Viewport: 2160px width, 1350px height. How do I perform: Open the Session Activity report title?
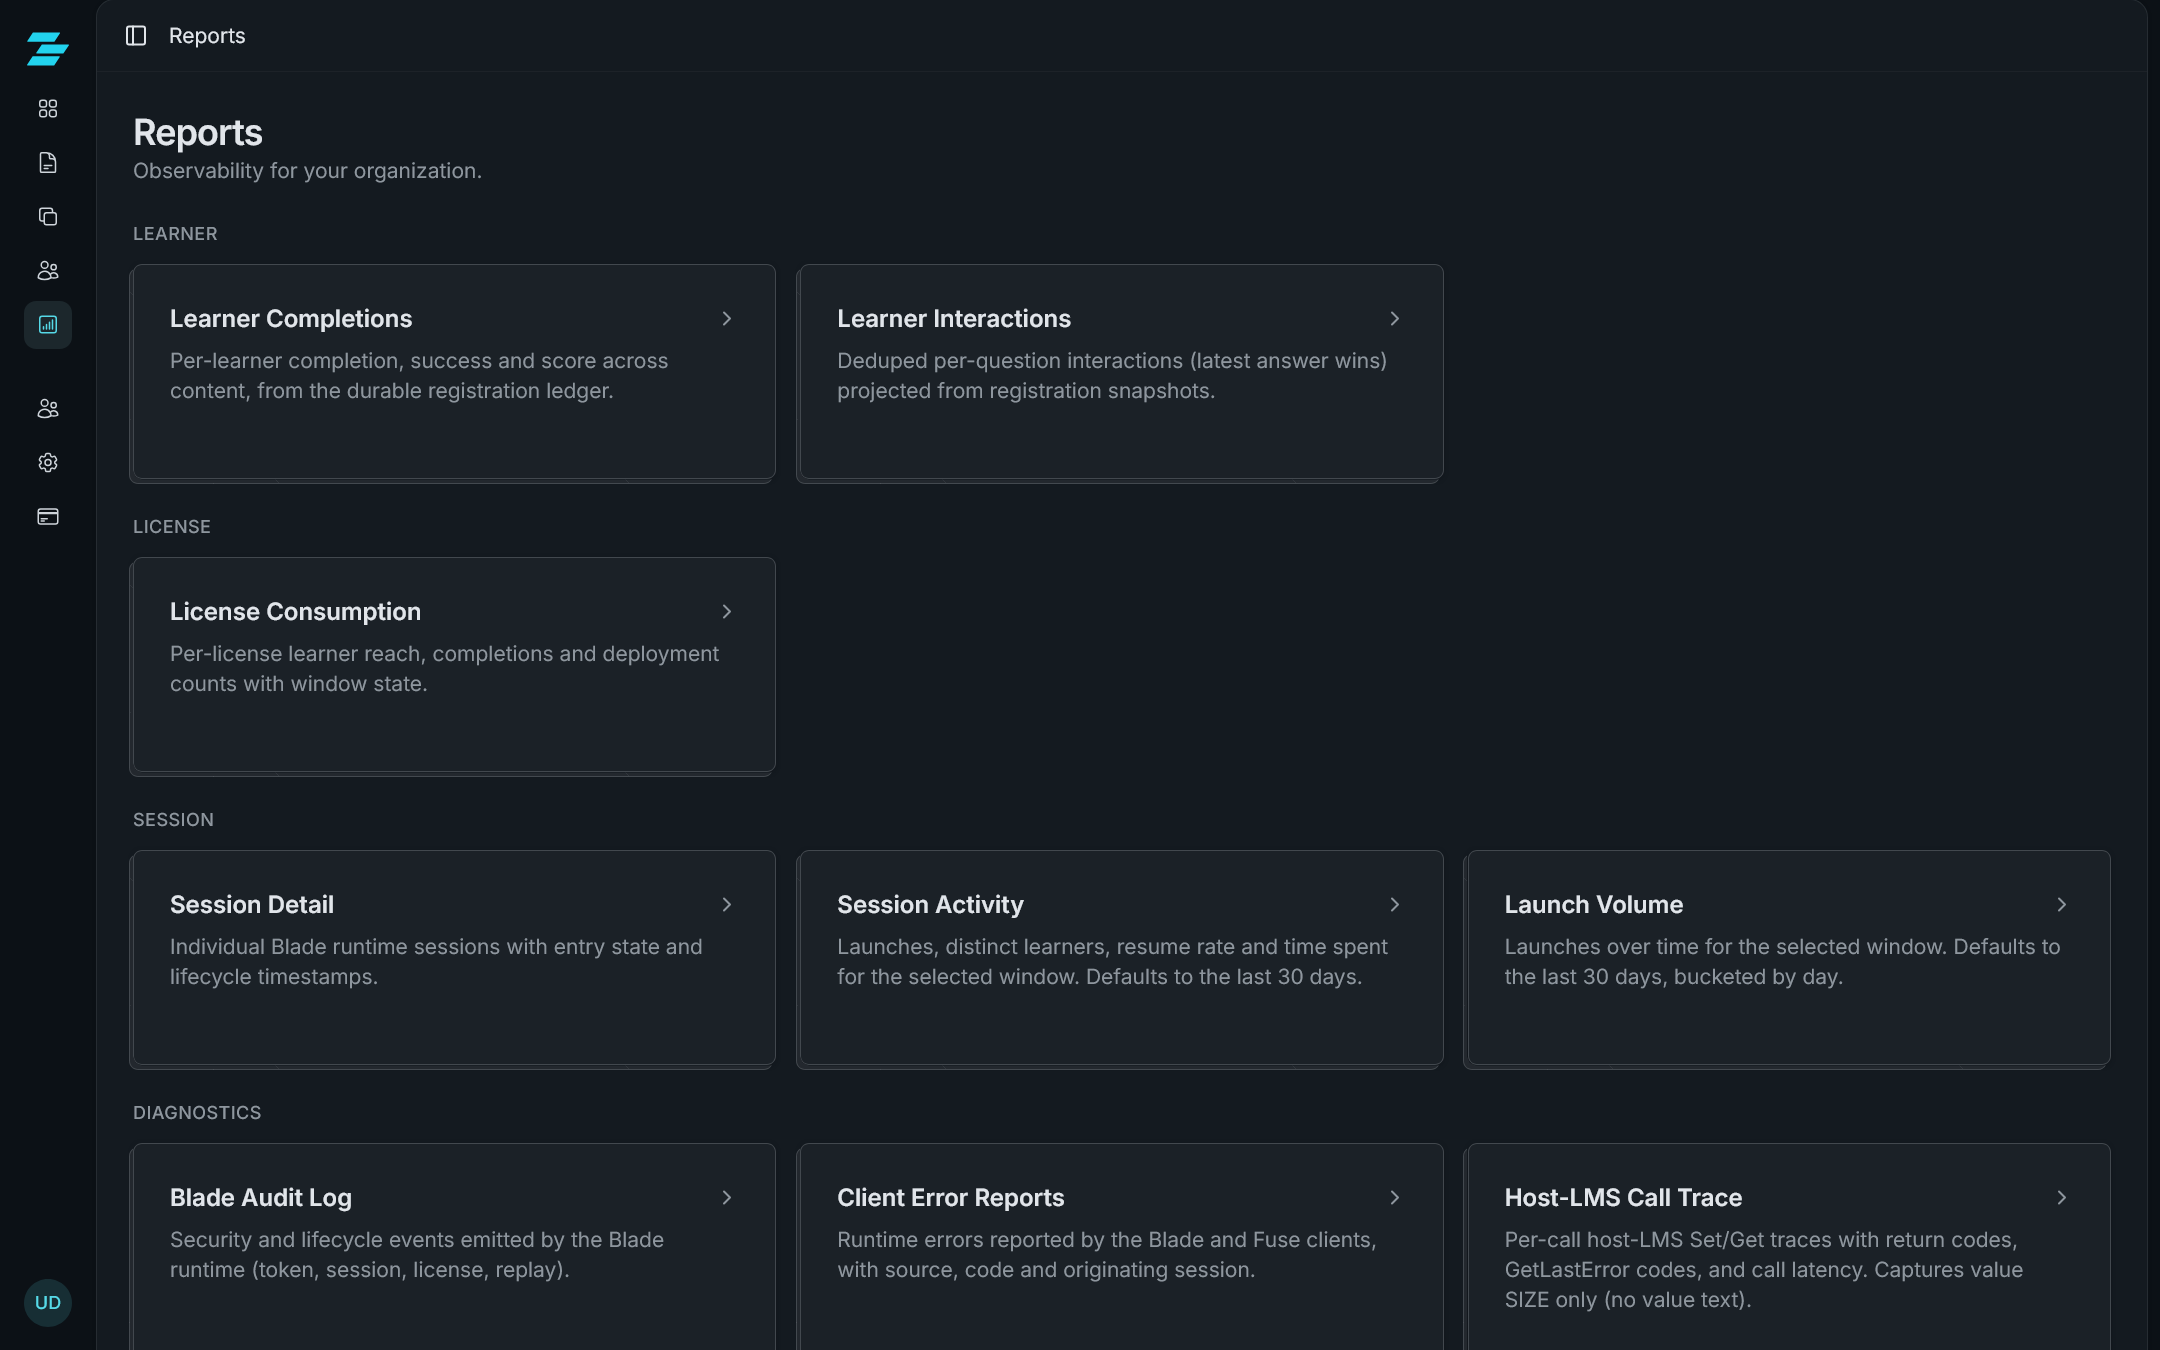(930, 905)
